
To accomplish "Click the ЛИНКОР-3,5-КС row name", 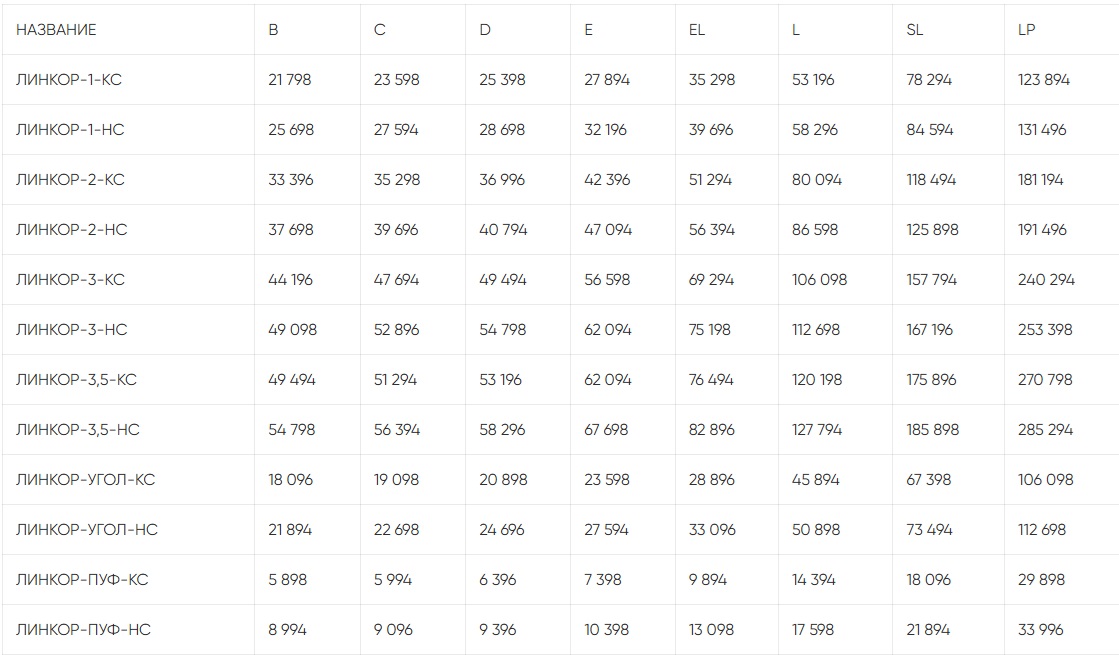I will pos(77,380).
